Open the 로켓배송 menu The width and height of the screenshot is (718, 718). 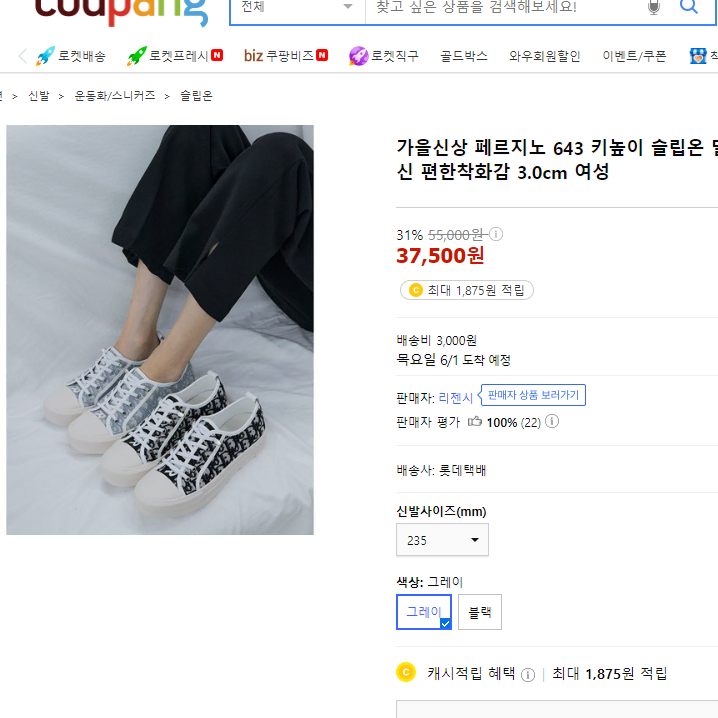(x=71, y=56)
